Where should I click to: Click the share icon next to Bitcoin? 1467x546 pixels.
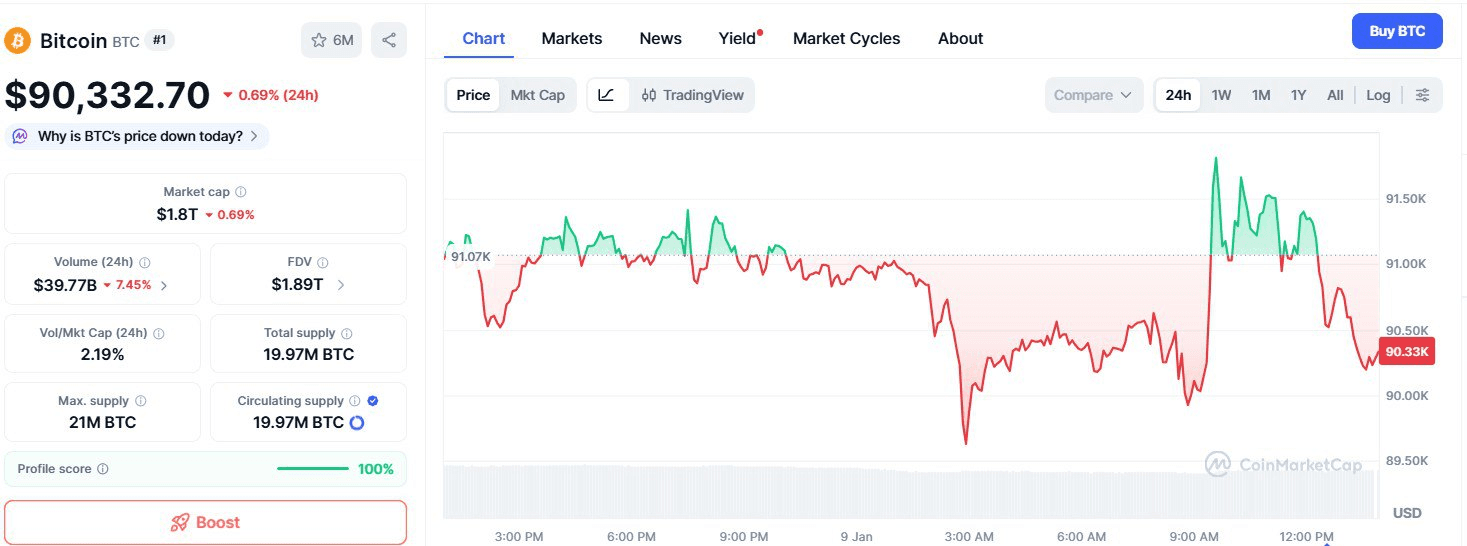tap(389, 40)
